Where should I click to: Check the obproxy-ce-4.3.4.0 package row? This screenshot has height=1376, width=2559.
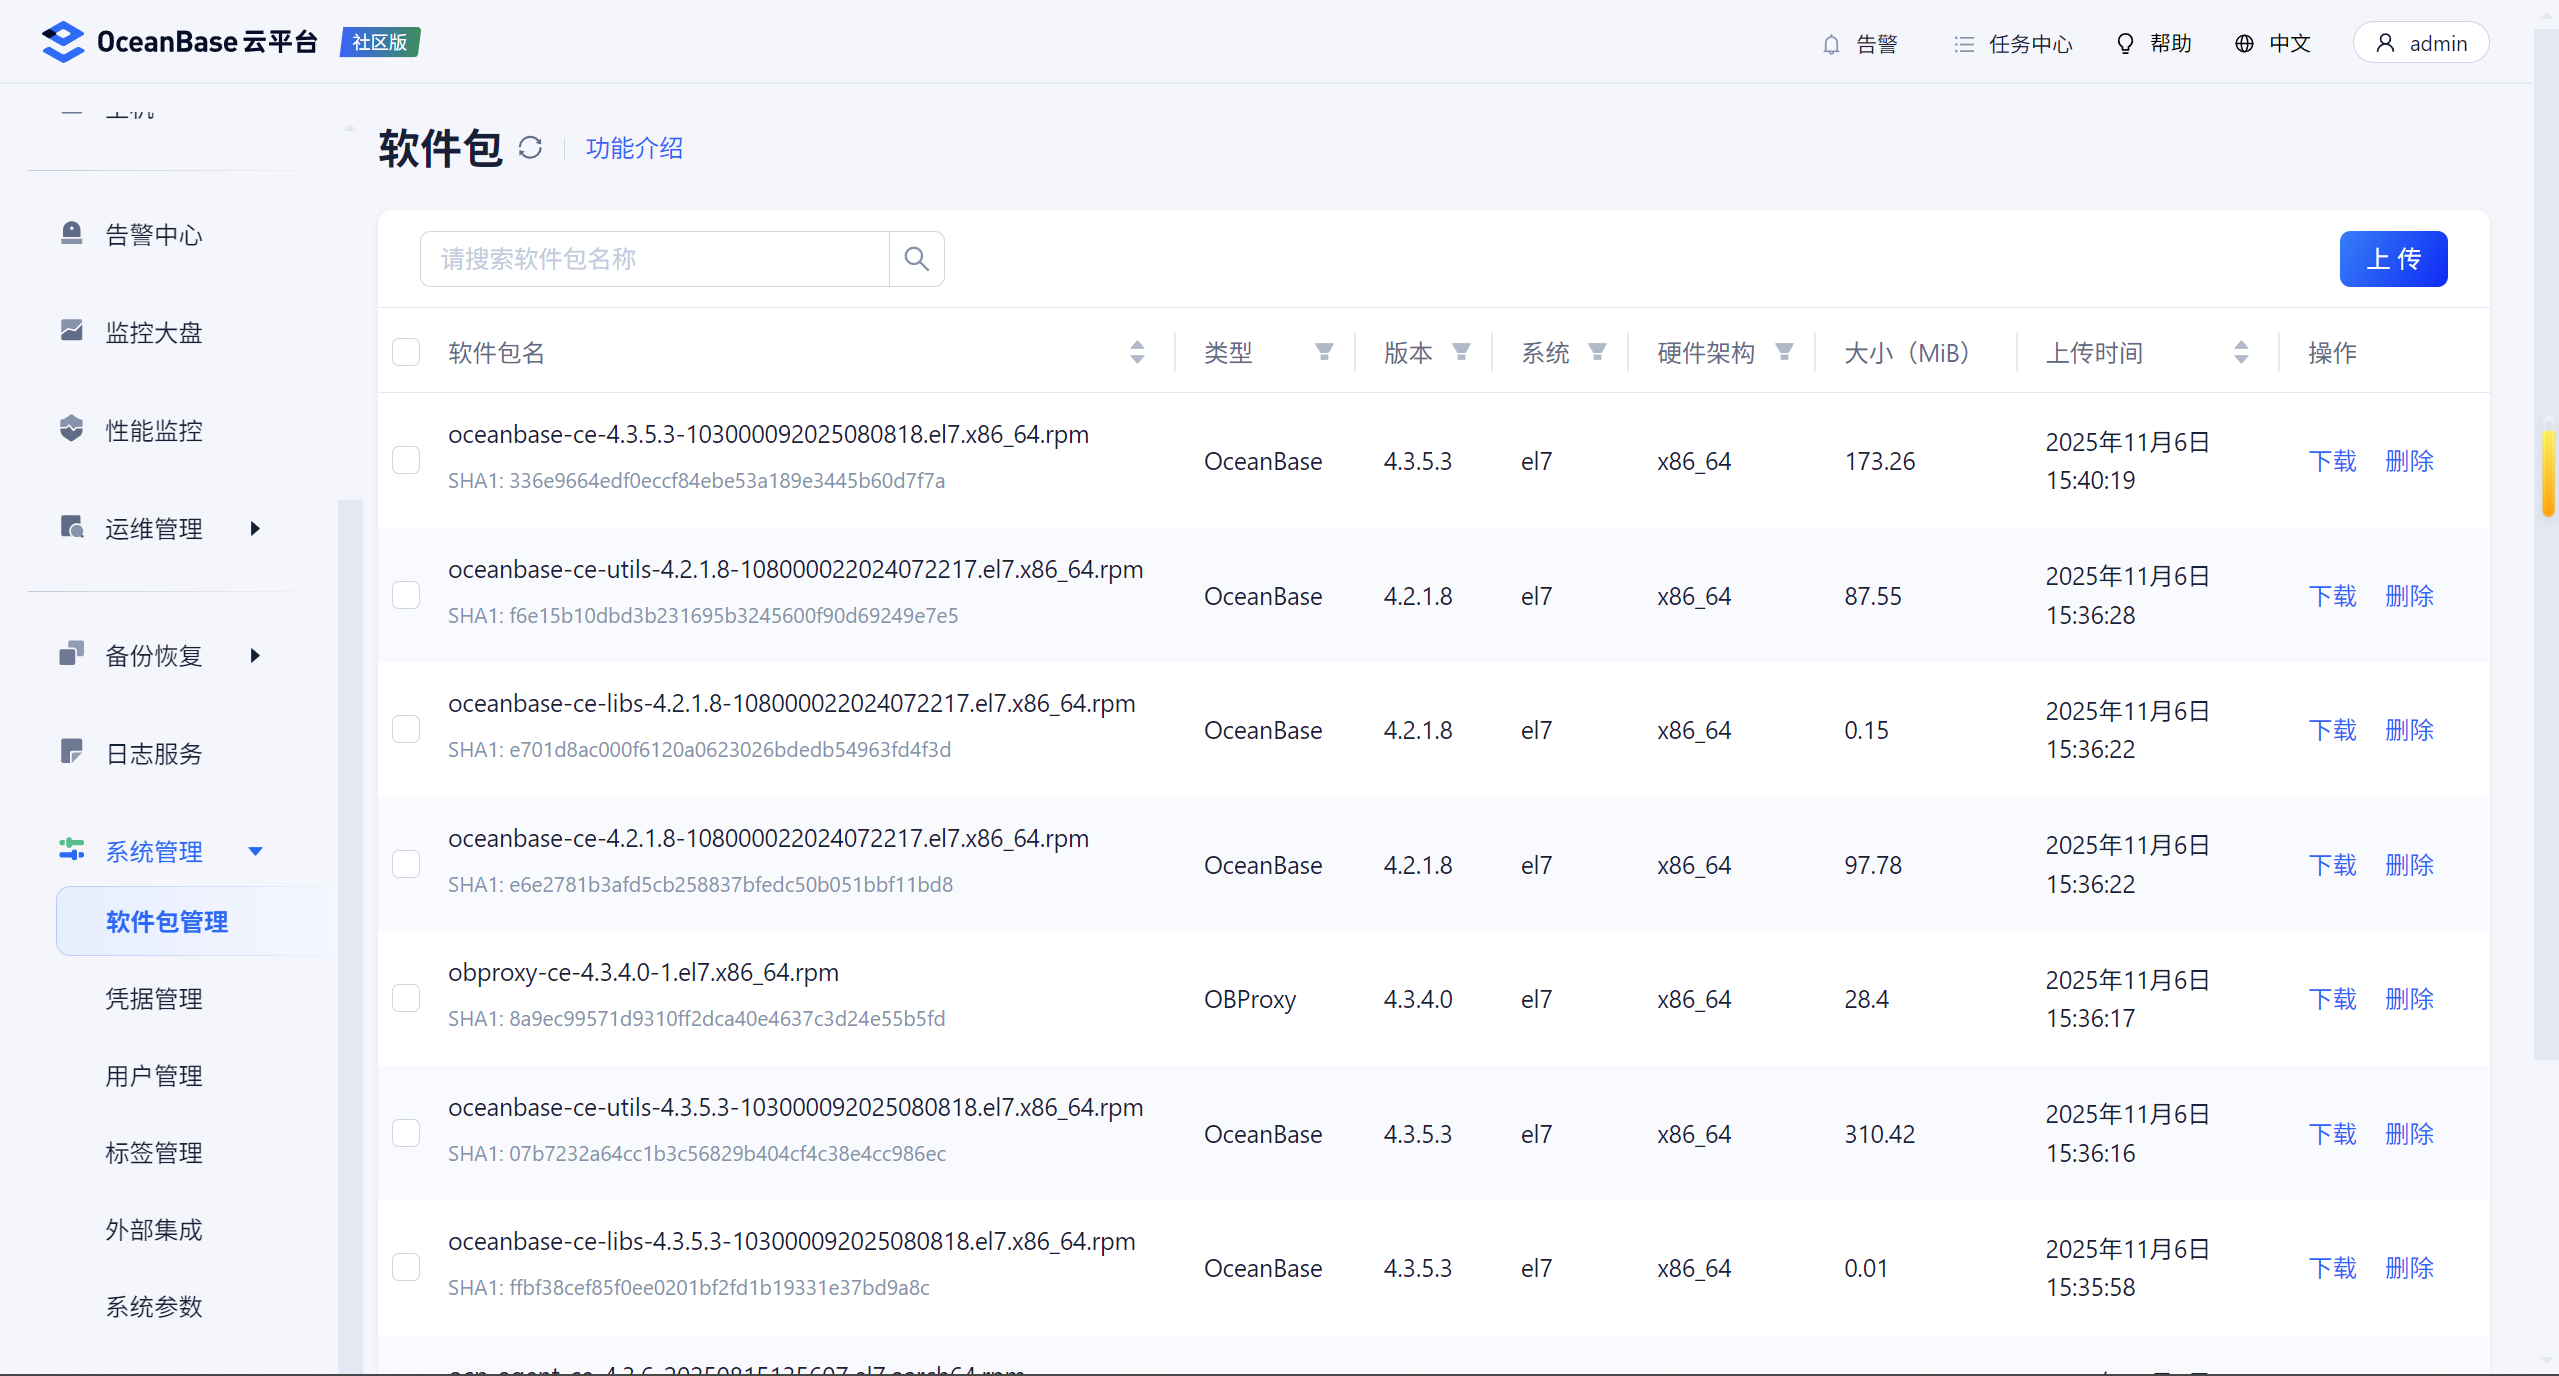[406, 998]
